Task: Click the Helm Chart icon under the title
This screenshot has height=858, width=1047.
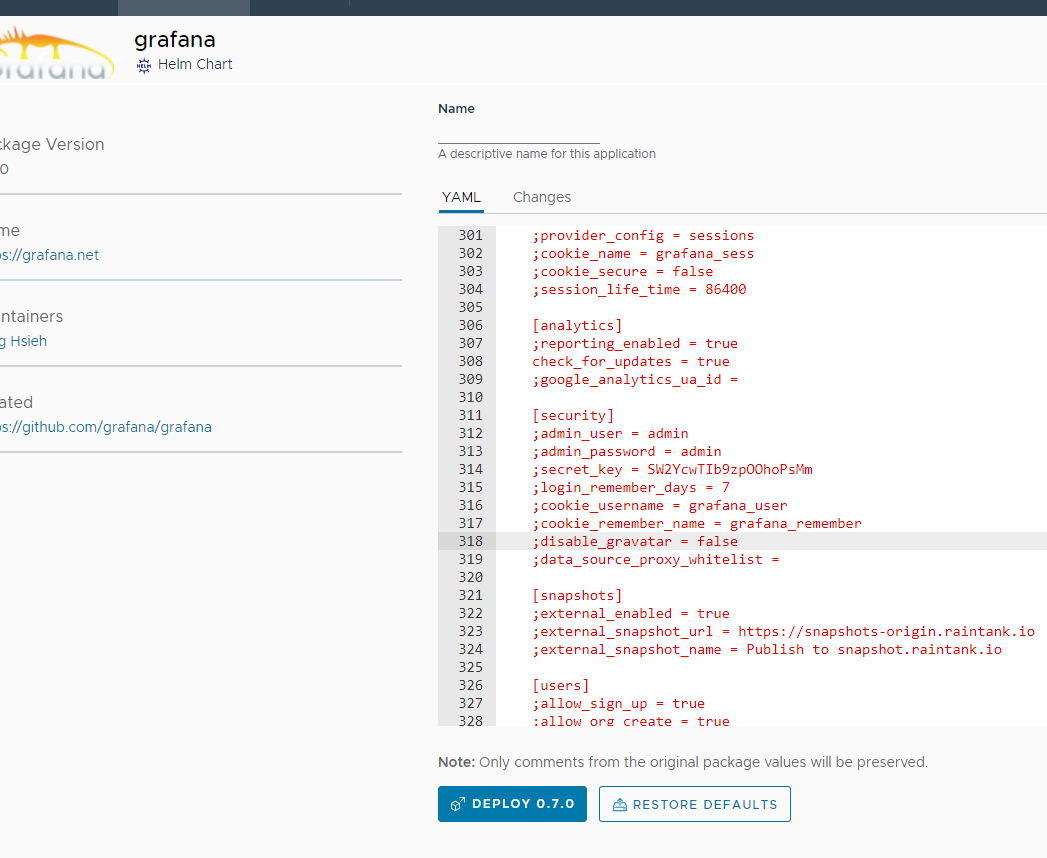Action: [x=144, y=65]
